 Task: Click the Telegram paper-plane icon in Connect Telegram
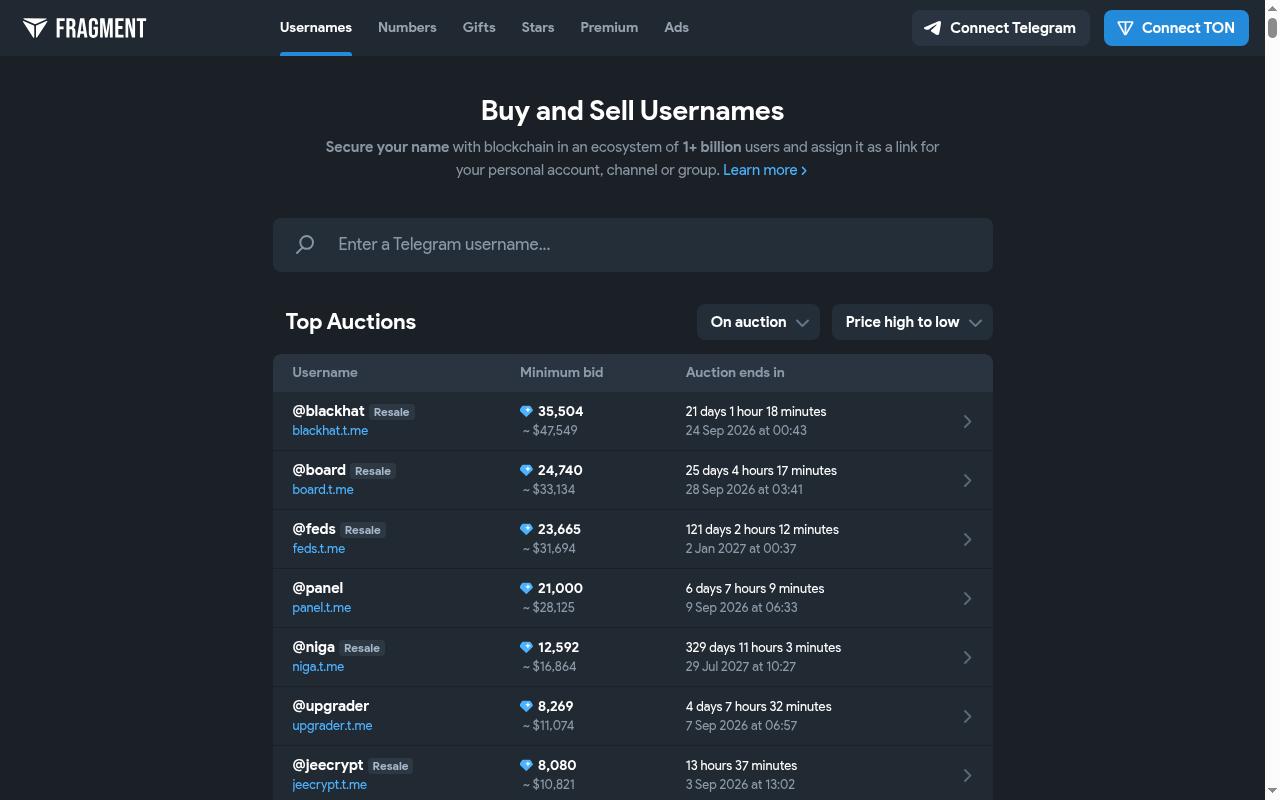pos(932,28)
